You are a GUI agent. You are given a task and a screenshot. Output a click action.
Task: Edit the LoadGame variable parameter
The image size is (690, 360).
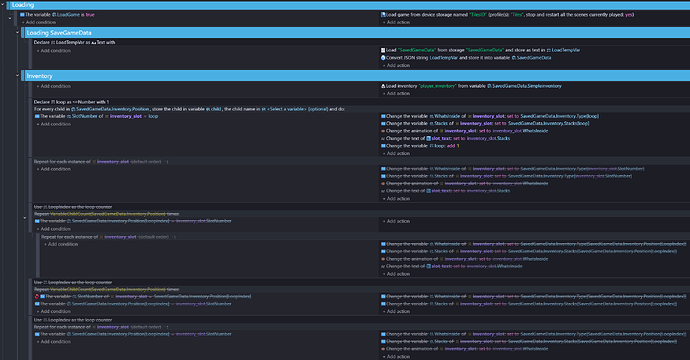point(66,15)
